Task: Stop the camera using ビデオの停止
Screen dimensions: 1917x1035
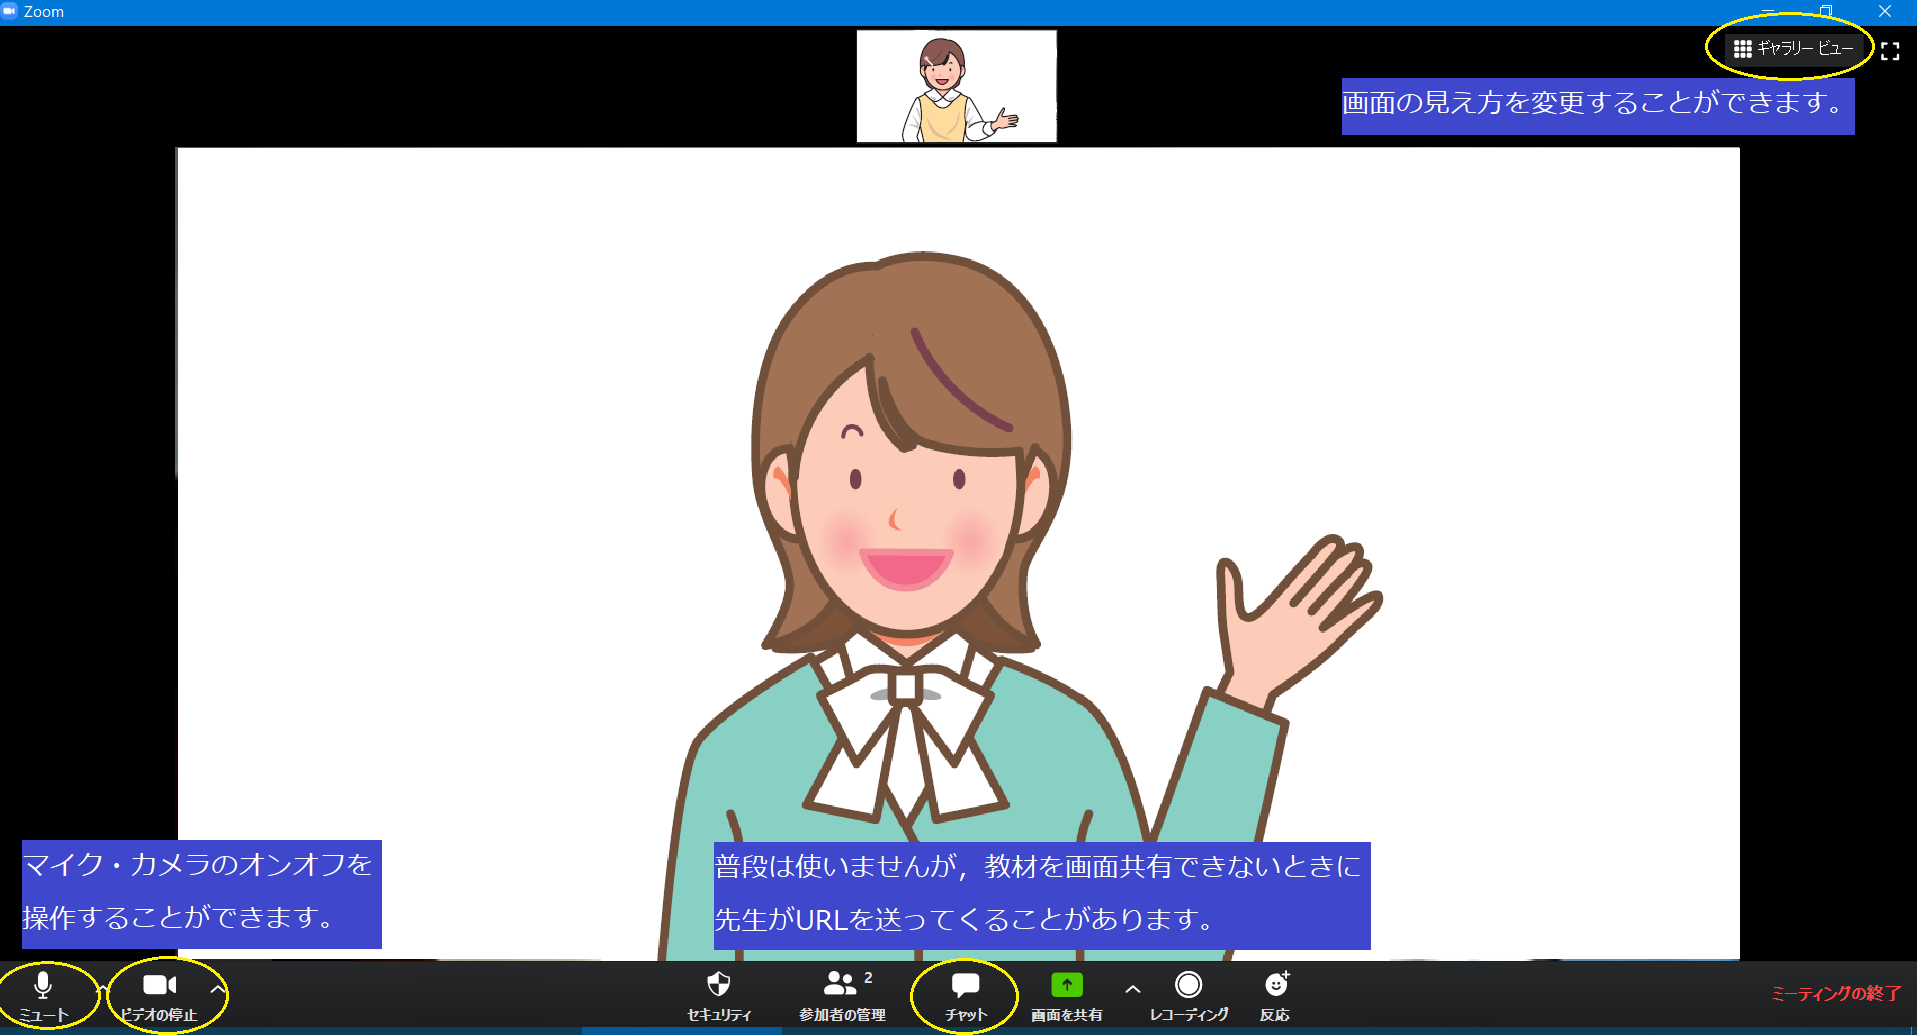Action: pyautogui.click(x=159, y=995)
